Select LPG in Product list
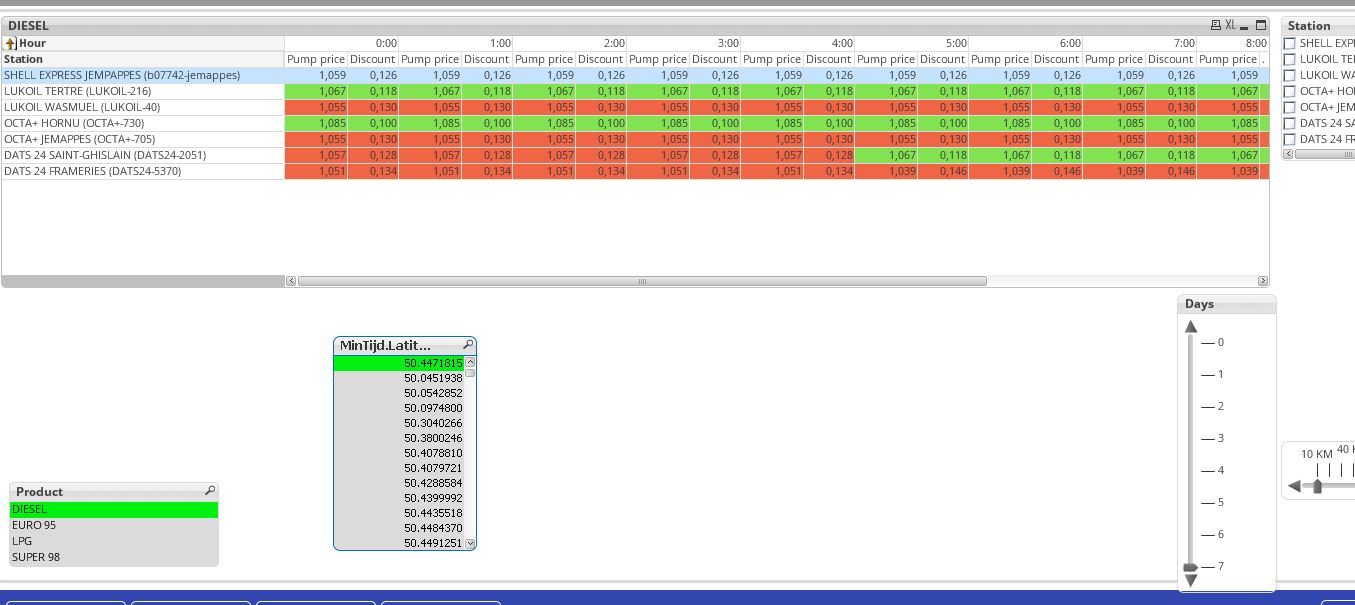 (114, 541)
